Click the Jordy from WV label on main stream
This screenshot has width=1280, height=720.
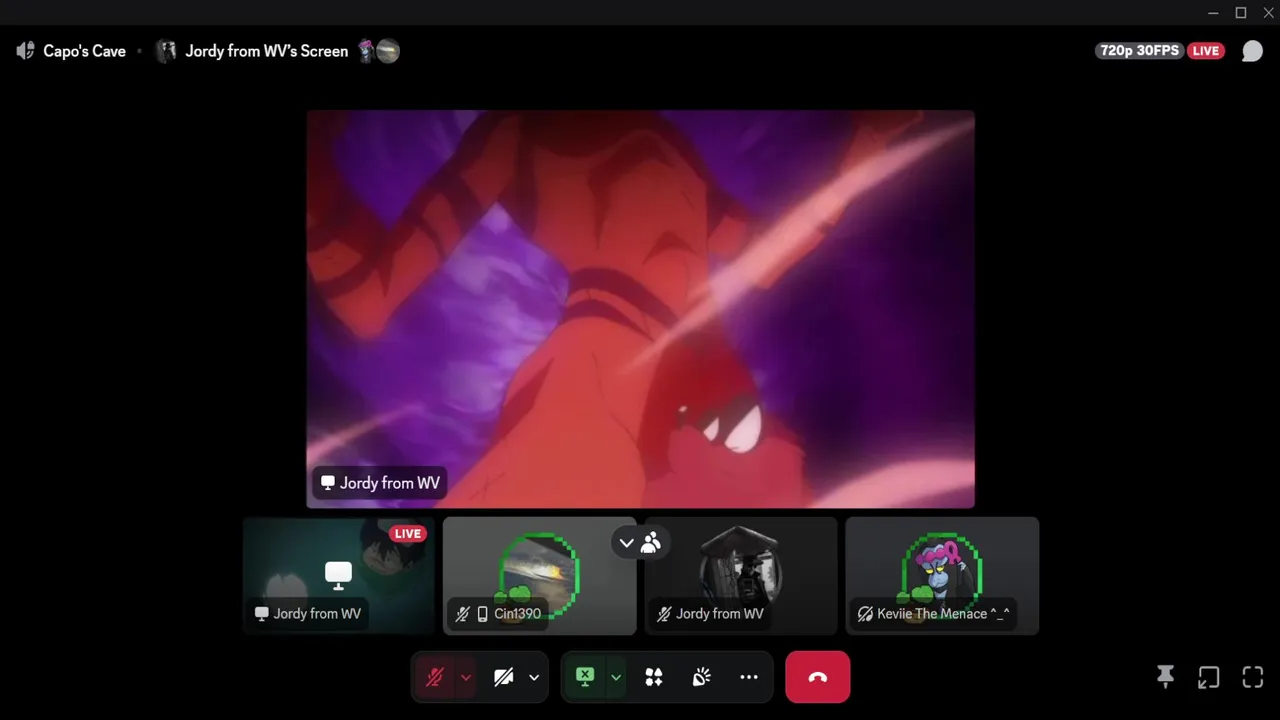(x=380, y=483)
